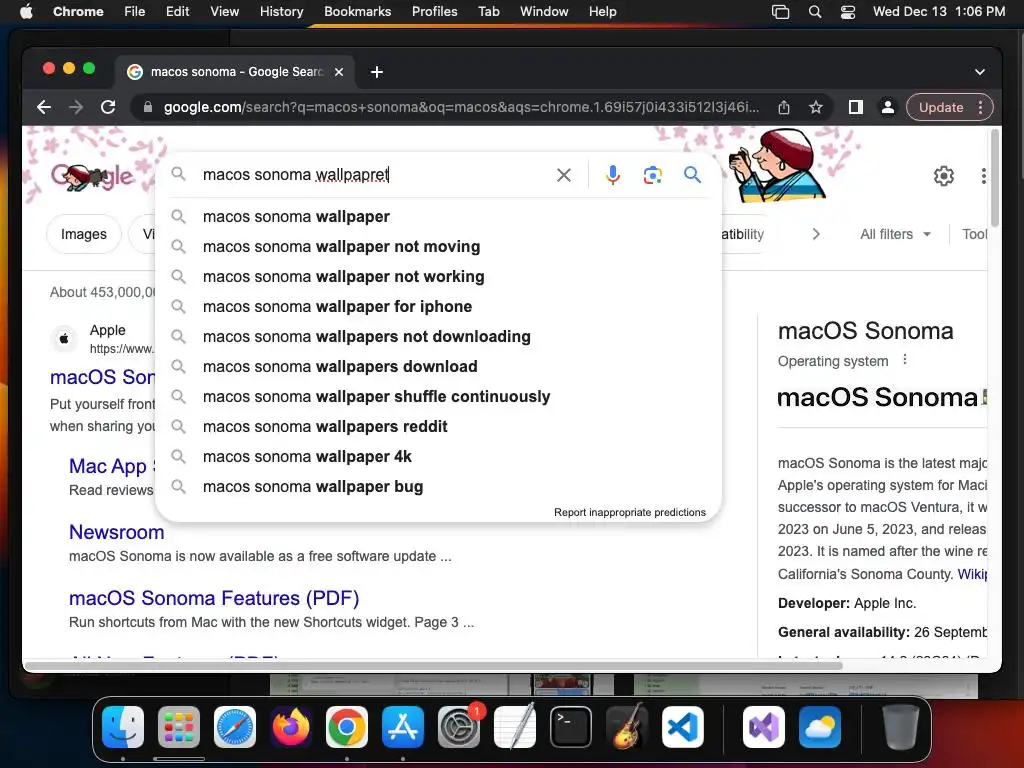This screenshot has height=768, width=1024.
Task: Open Terminal from the Dock
Action: click(x=571, y=727)
